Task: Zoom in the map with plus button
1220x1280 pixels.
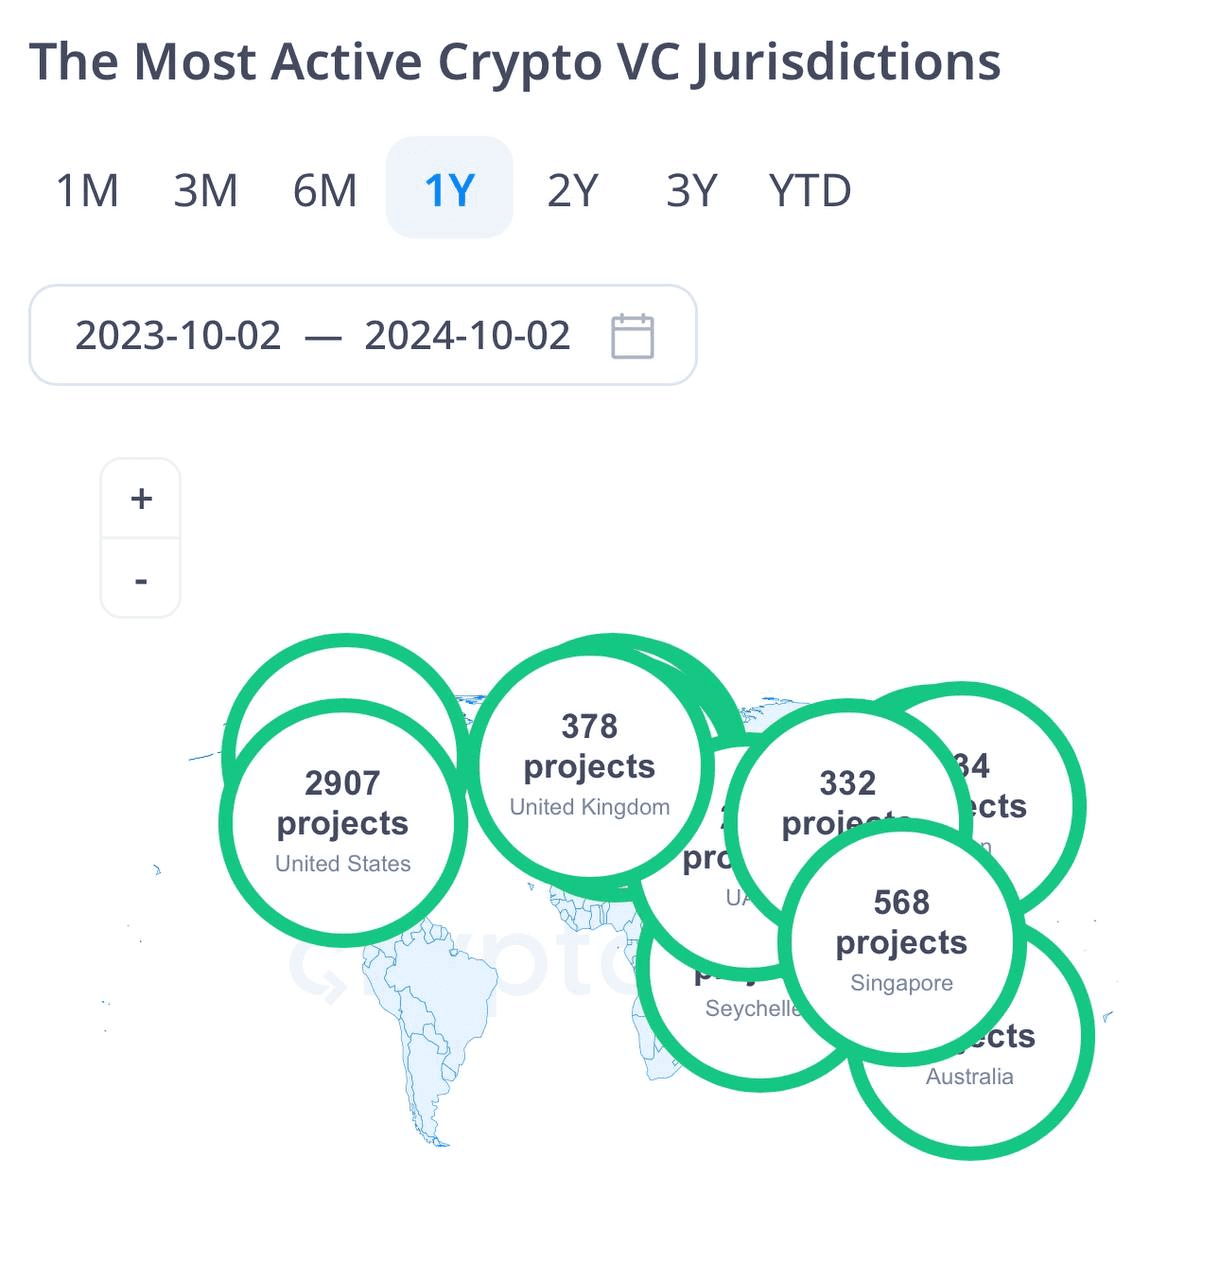Action: (x=141, y=498)
